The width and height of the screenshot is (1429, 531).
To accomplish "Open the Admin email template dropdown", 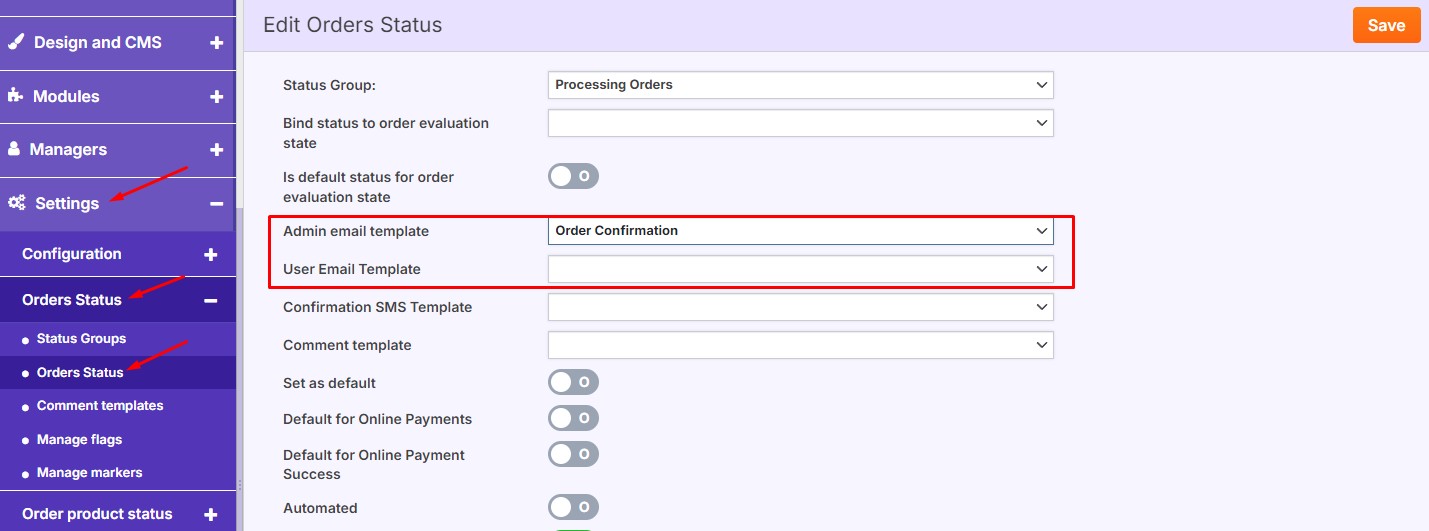I will (x=800, y=231).
